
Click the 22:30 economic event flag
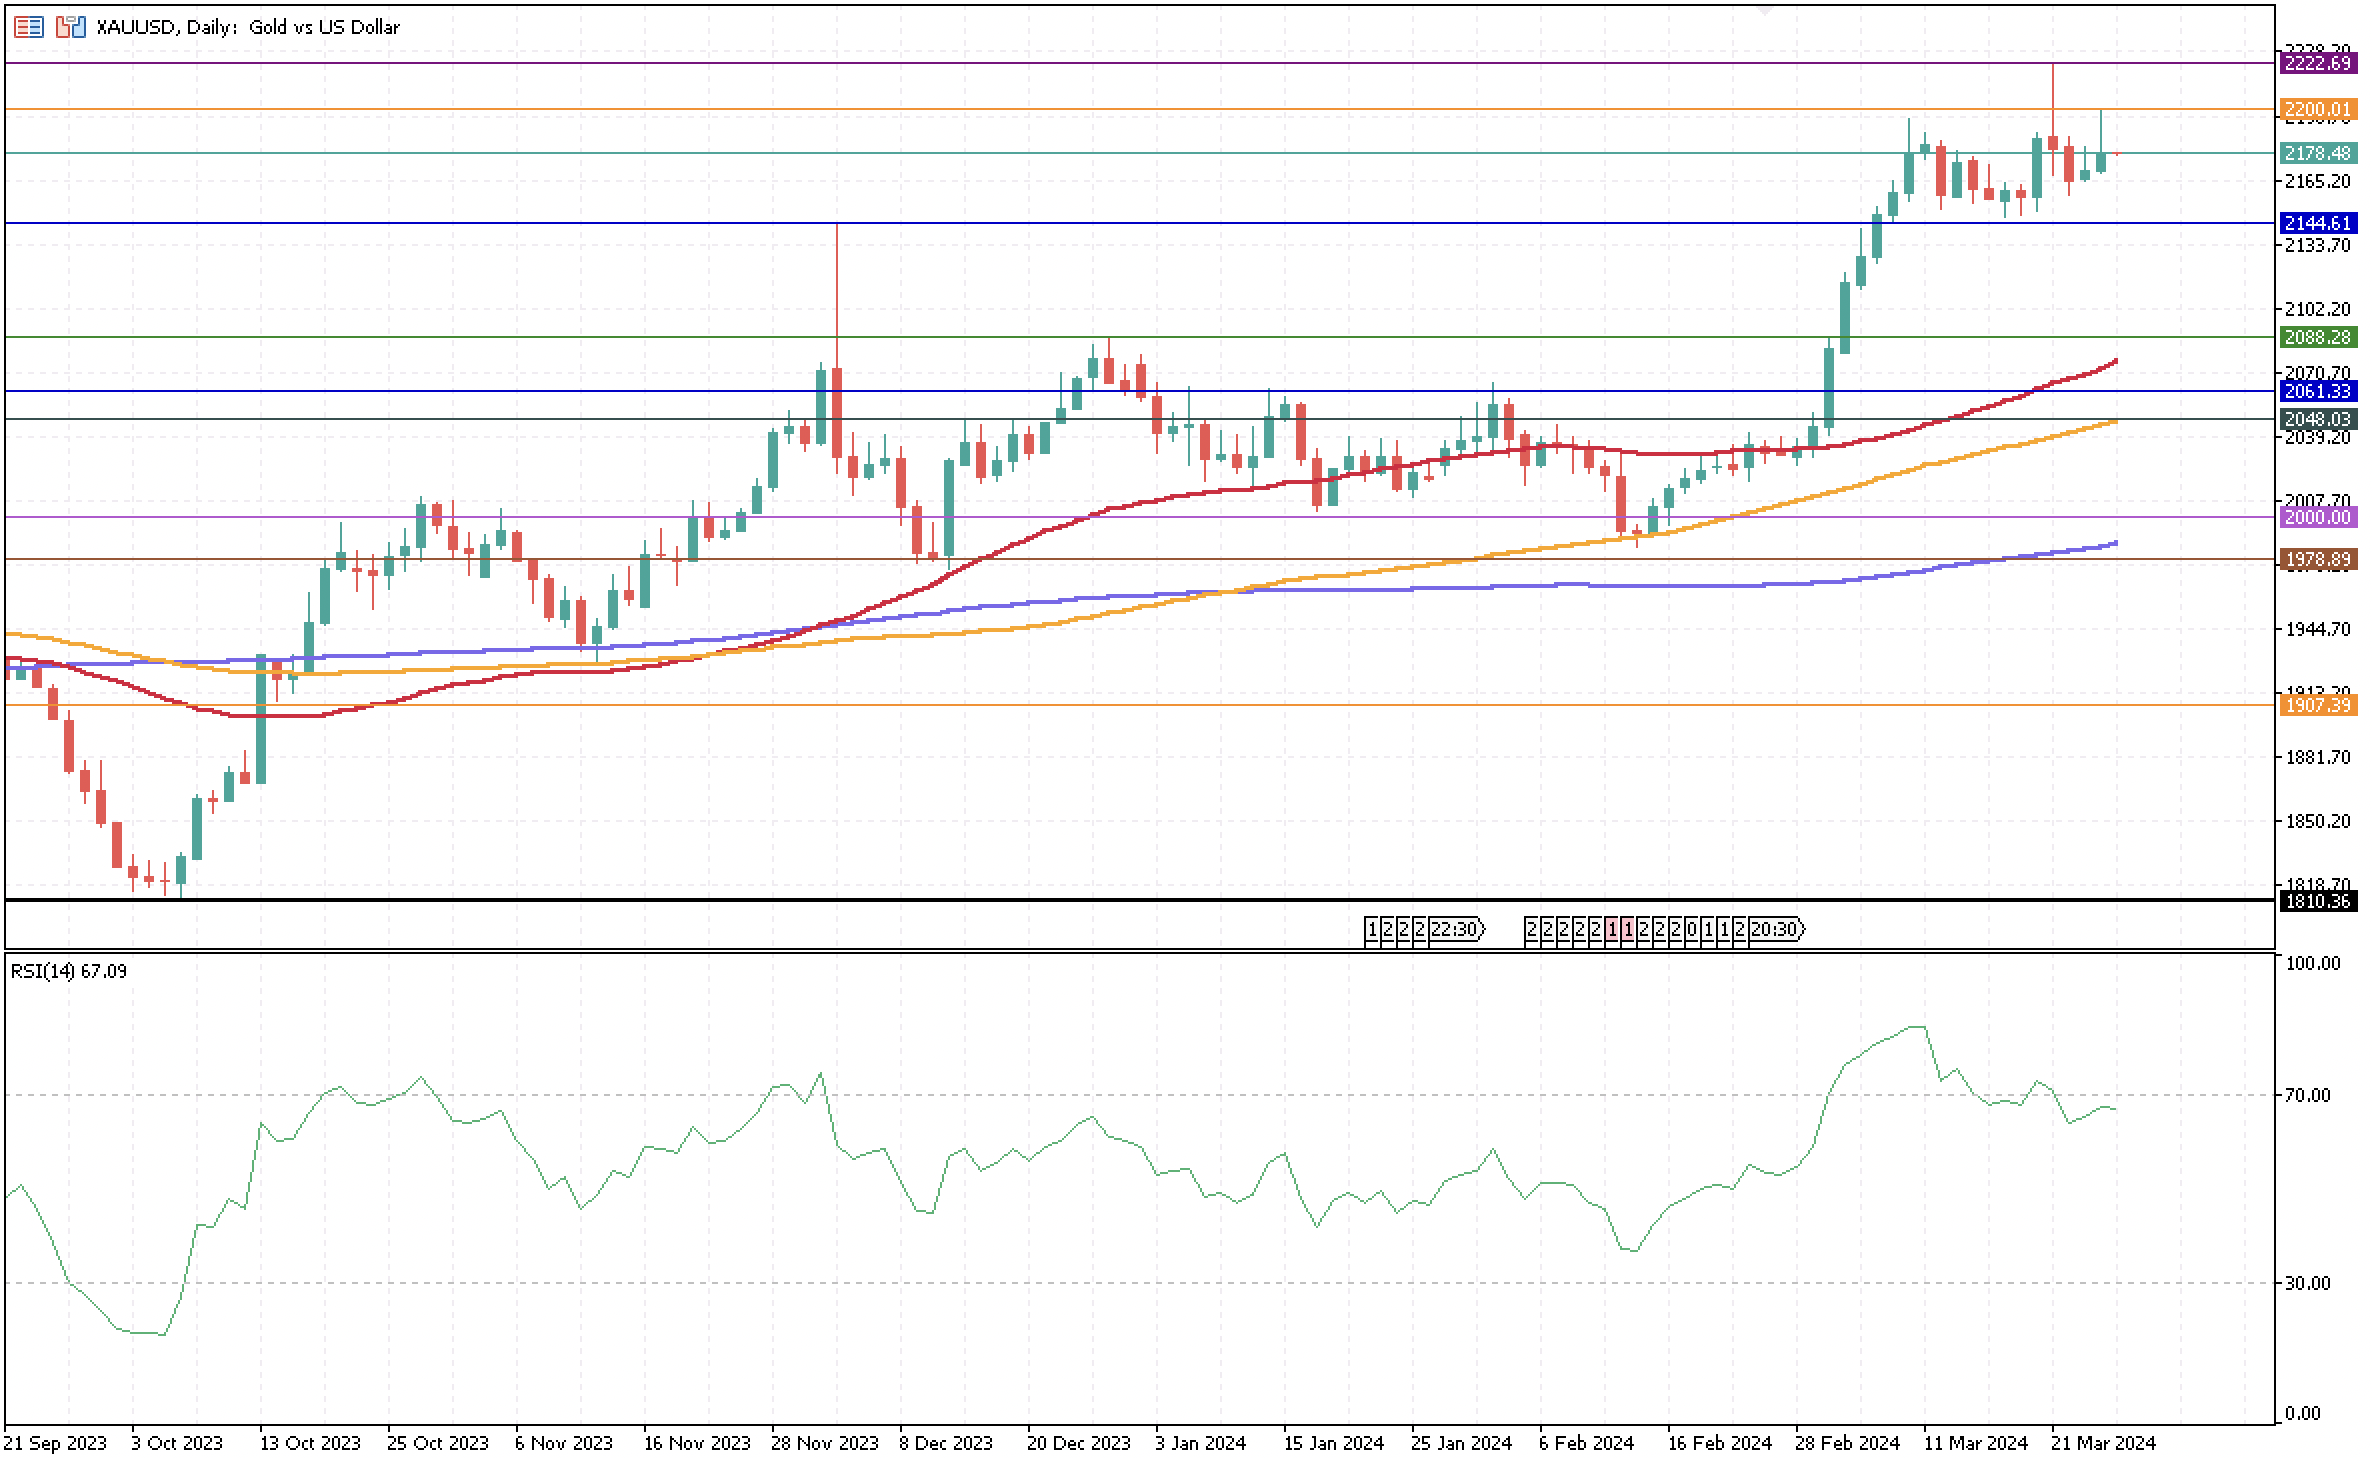[x=1455, y=930]
